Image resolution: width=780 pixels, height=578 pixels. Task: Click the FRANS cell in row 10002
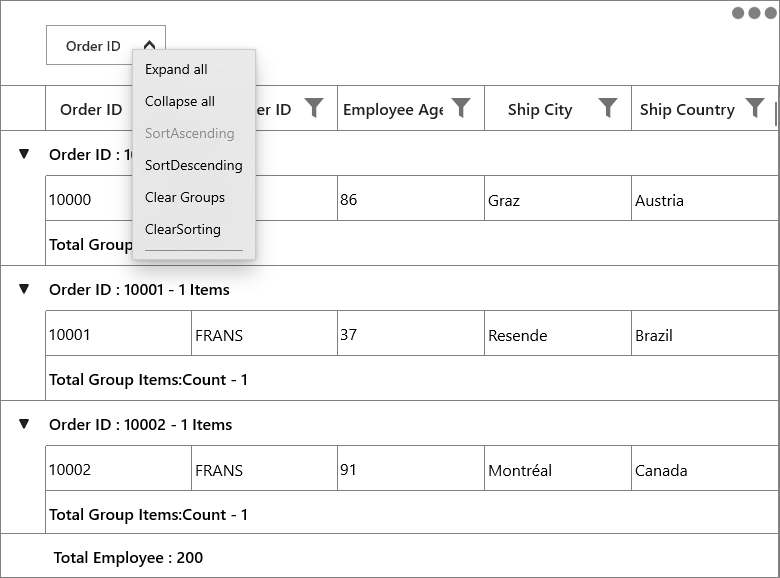[265, 468]
